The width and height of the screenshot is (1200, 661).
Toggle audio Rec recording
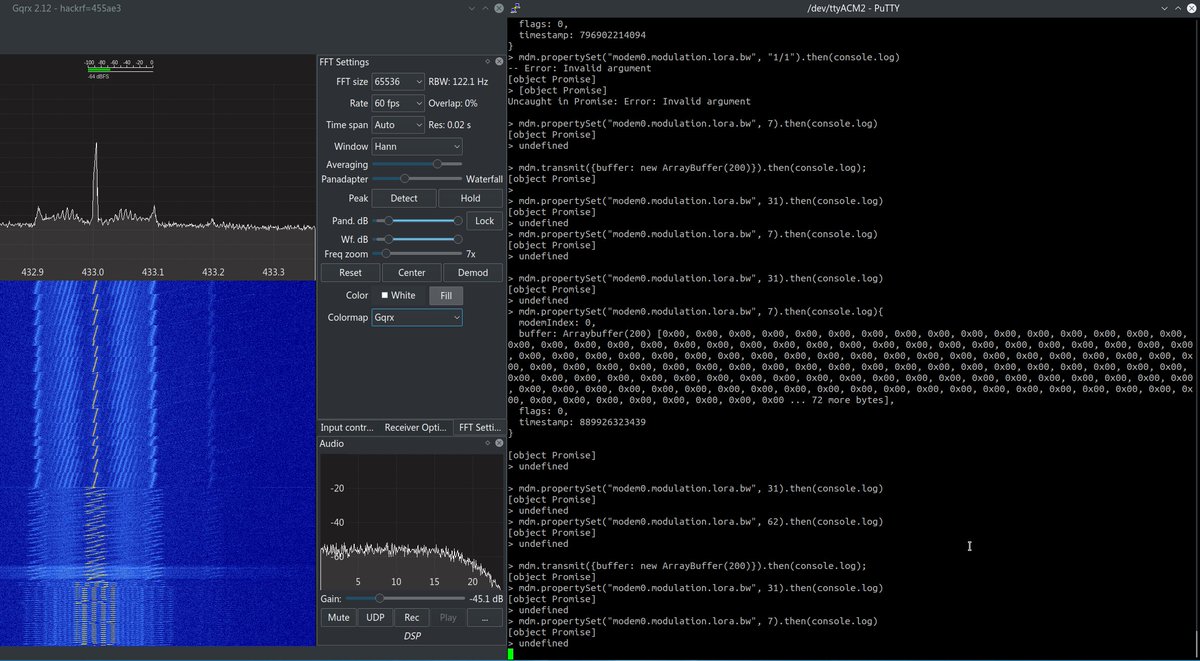[x=411, y=617]
